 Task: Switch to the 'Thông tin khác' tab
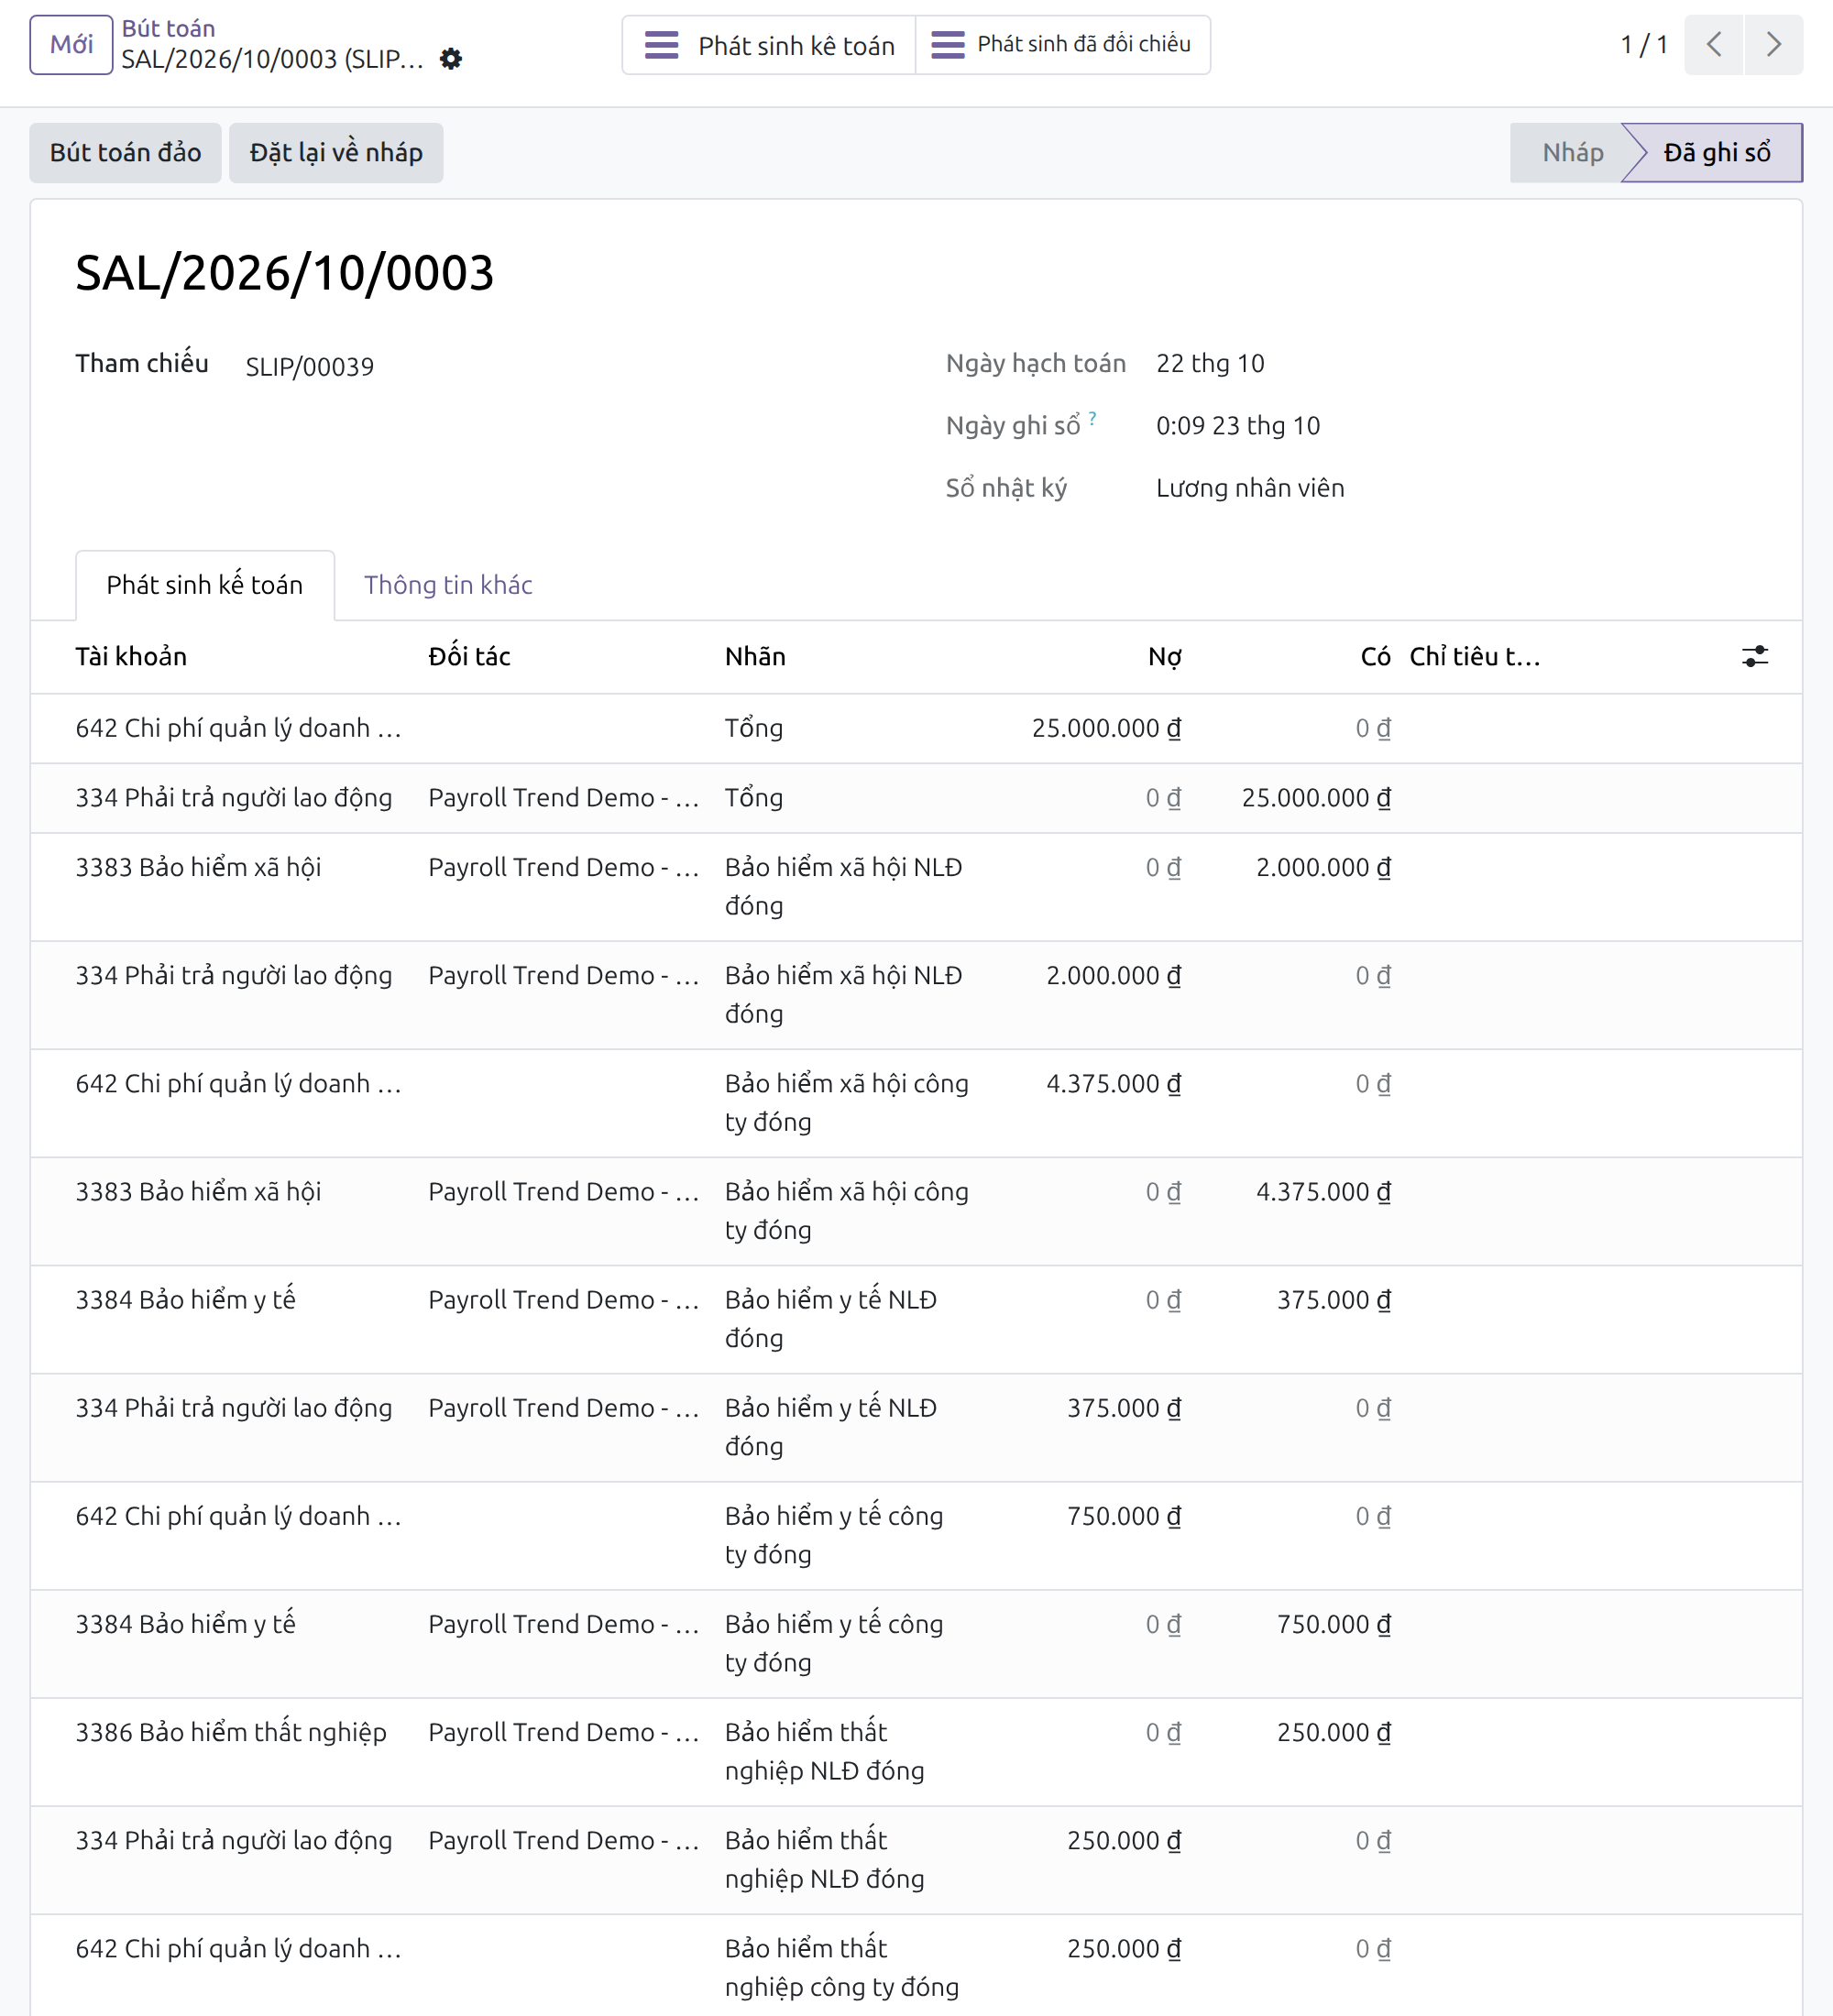[448, 585]
